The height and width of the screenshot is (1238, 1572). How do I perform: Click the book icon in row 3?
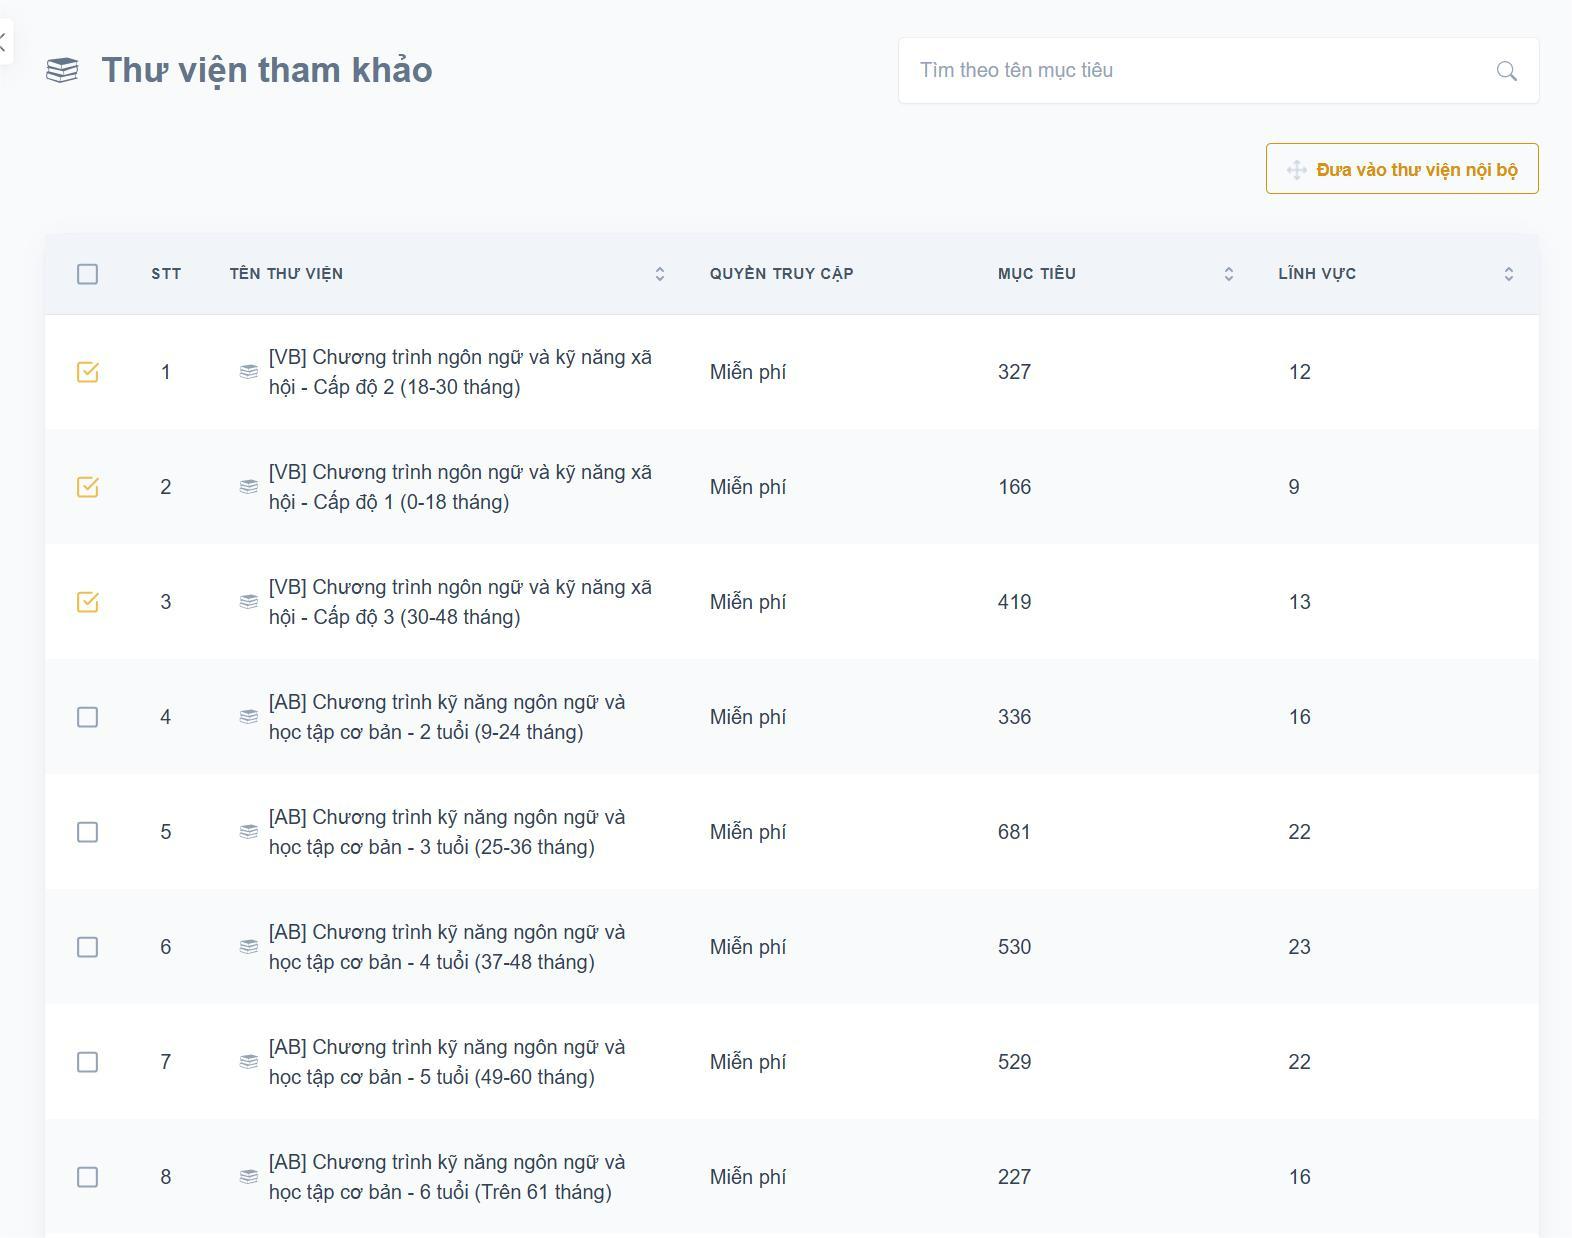tap(249, 602)
